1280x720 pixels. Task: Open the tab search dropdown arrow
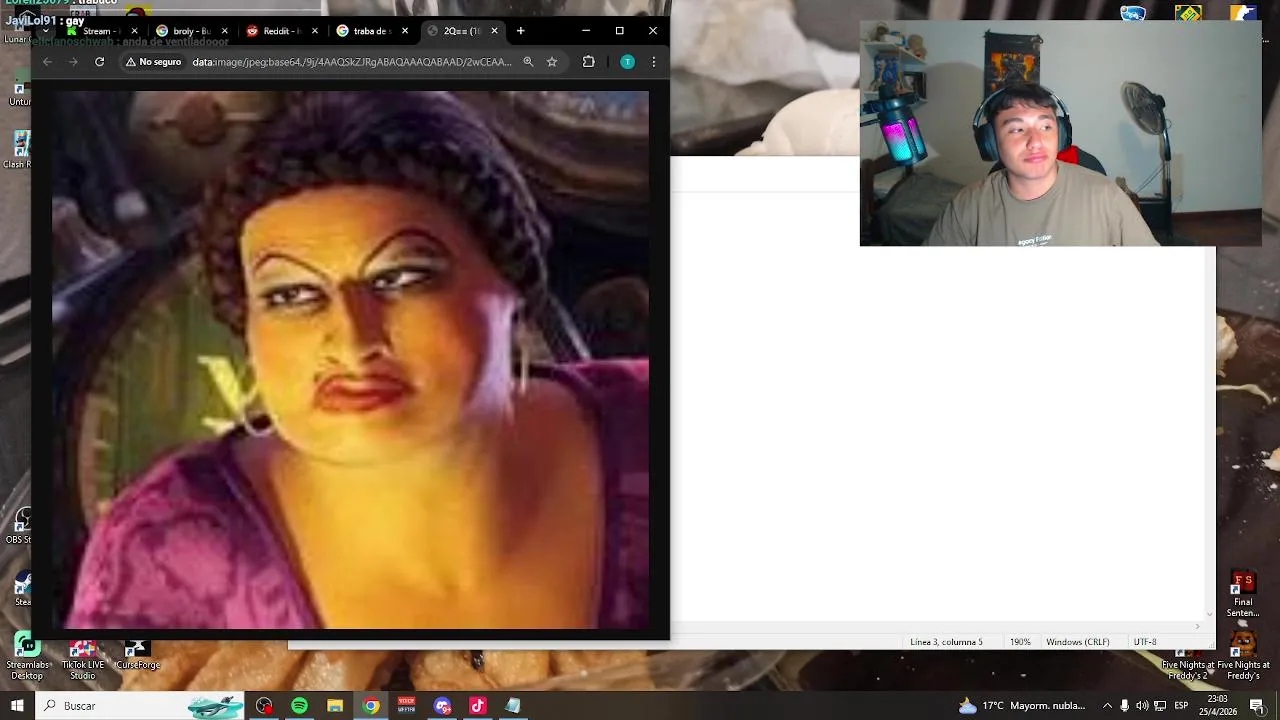(x=46, y=31)
